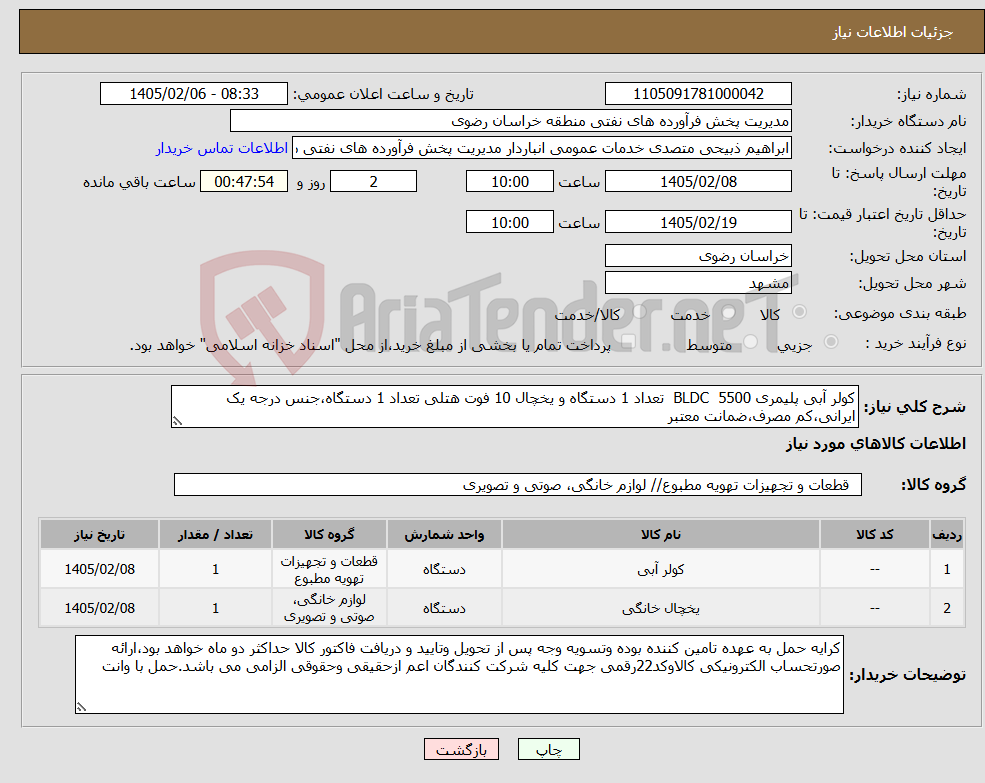The height and width of the screenshot is (783, 985).
Task: Select the کالا/خدمت radio button
Action: [x=639, y=312]
